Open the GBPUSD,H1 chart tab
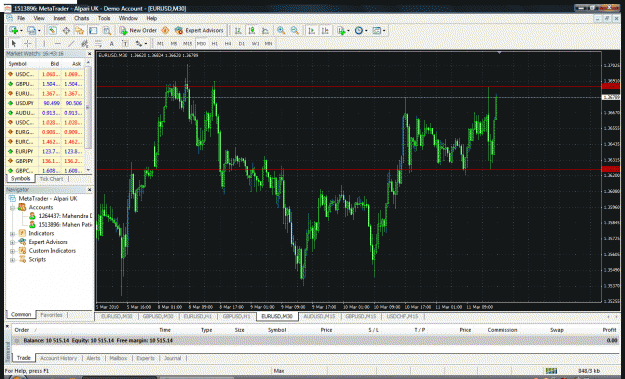The height and width of the screenshot is (379, 625). tap(236, 316)
